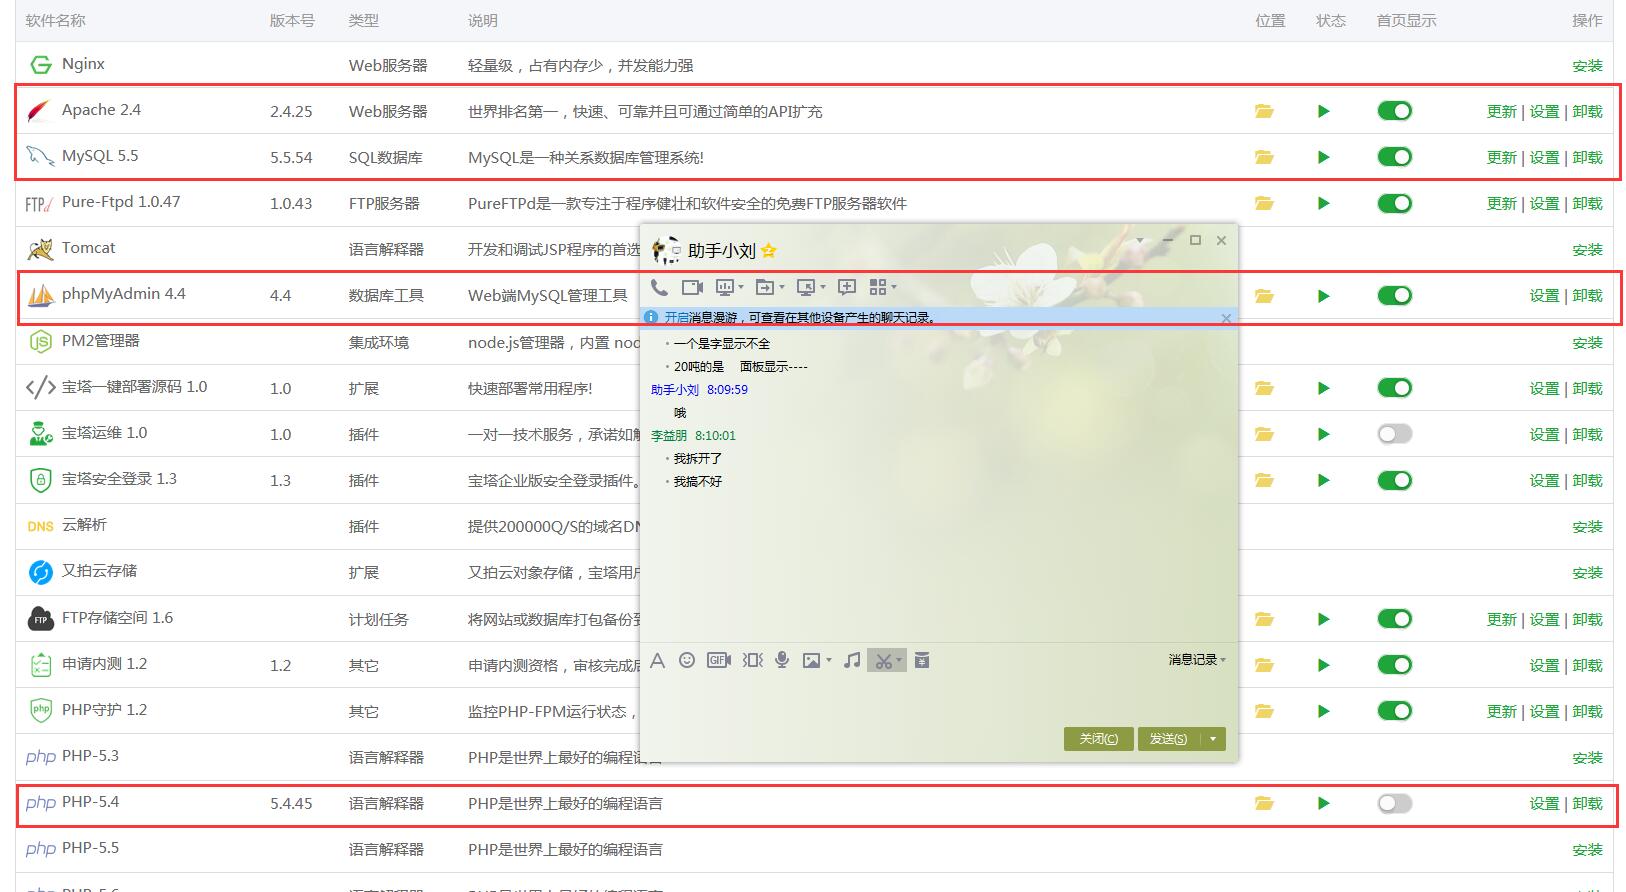The width and height of the screenshot is (1626, 892).
Task: Install Tomcat via 安装 link
Action: pyautogui.click(x=1587, y=250)
